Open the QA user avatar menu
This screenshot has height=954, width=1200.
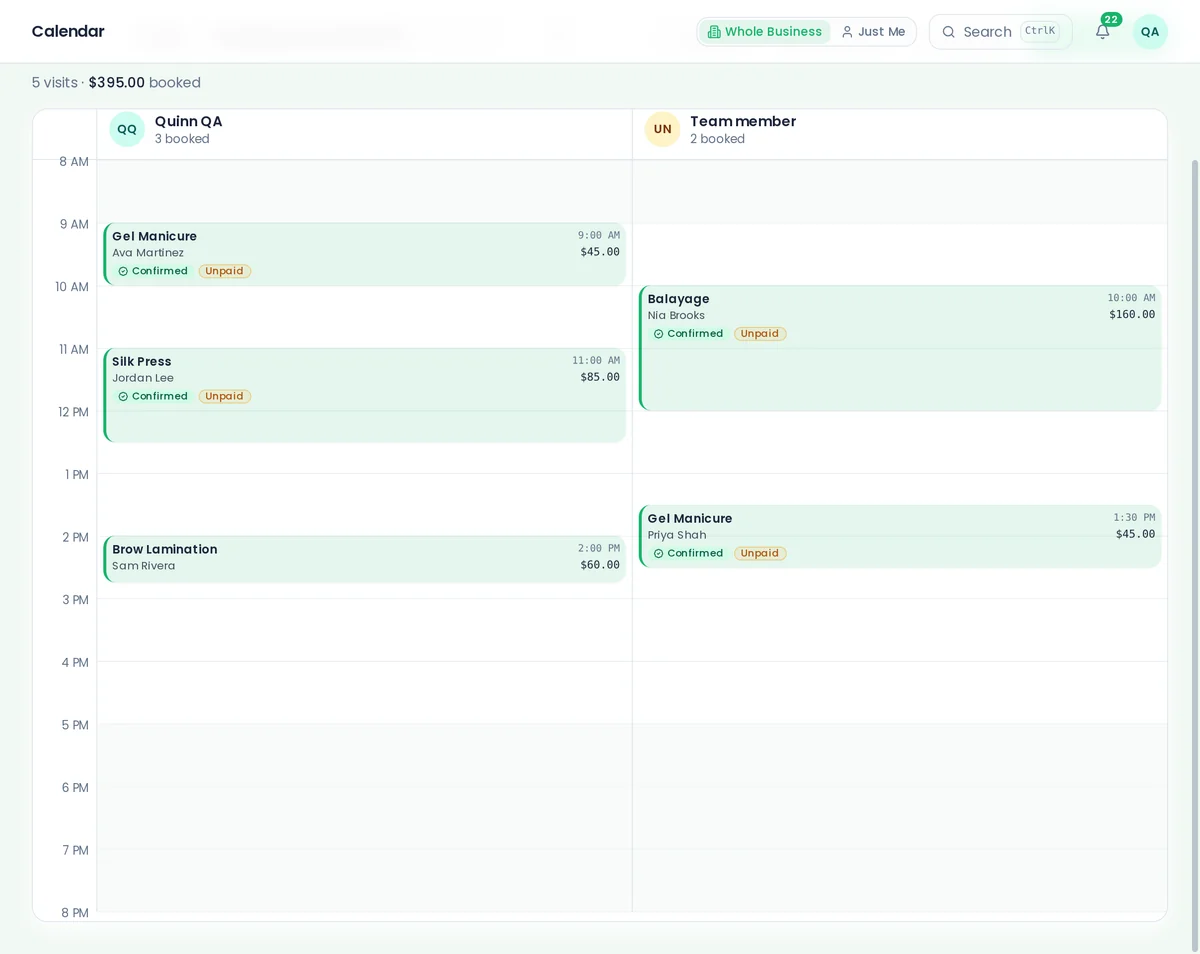tap(1150, 32)
